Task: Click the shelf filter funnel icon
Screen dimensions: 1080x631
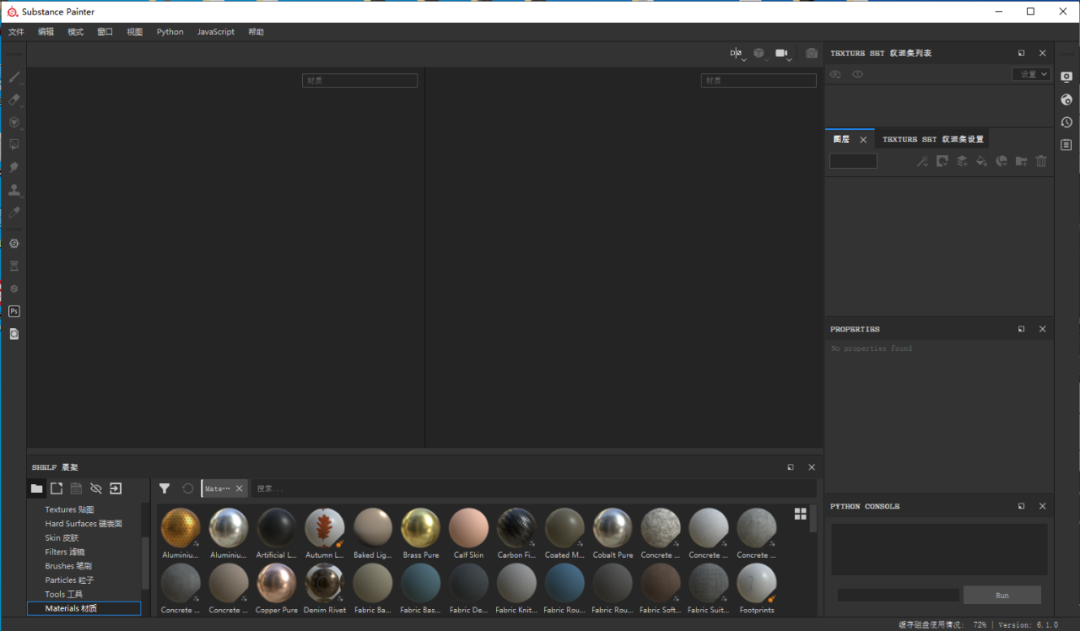Action: pos(165,488)
